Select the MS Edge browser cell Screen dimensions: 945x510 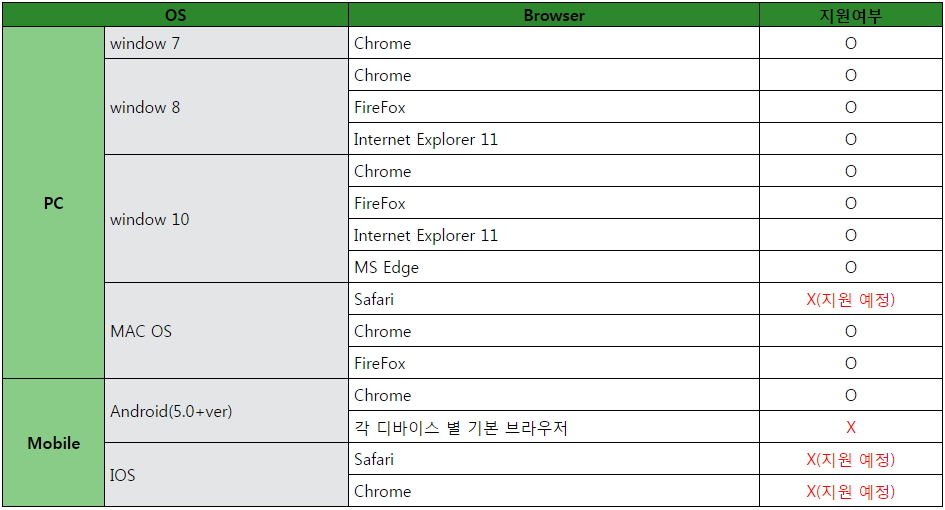pyautogui.click(x=554, y=267)
